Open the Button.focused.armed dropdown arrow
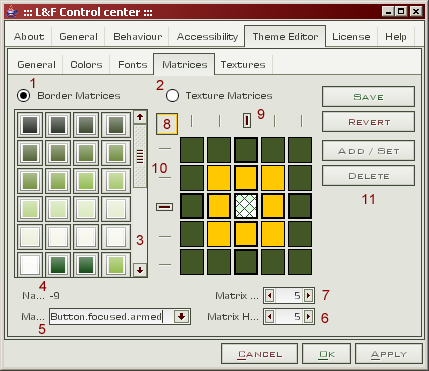The height and width of the screenshot is (371, 429). [182, 316]
